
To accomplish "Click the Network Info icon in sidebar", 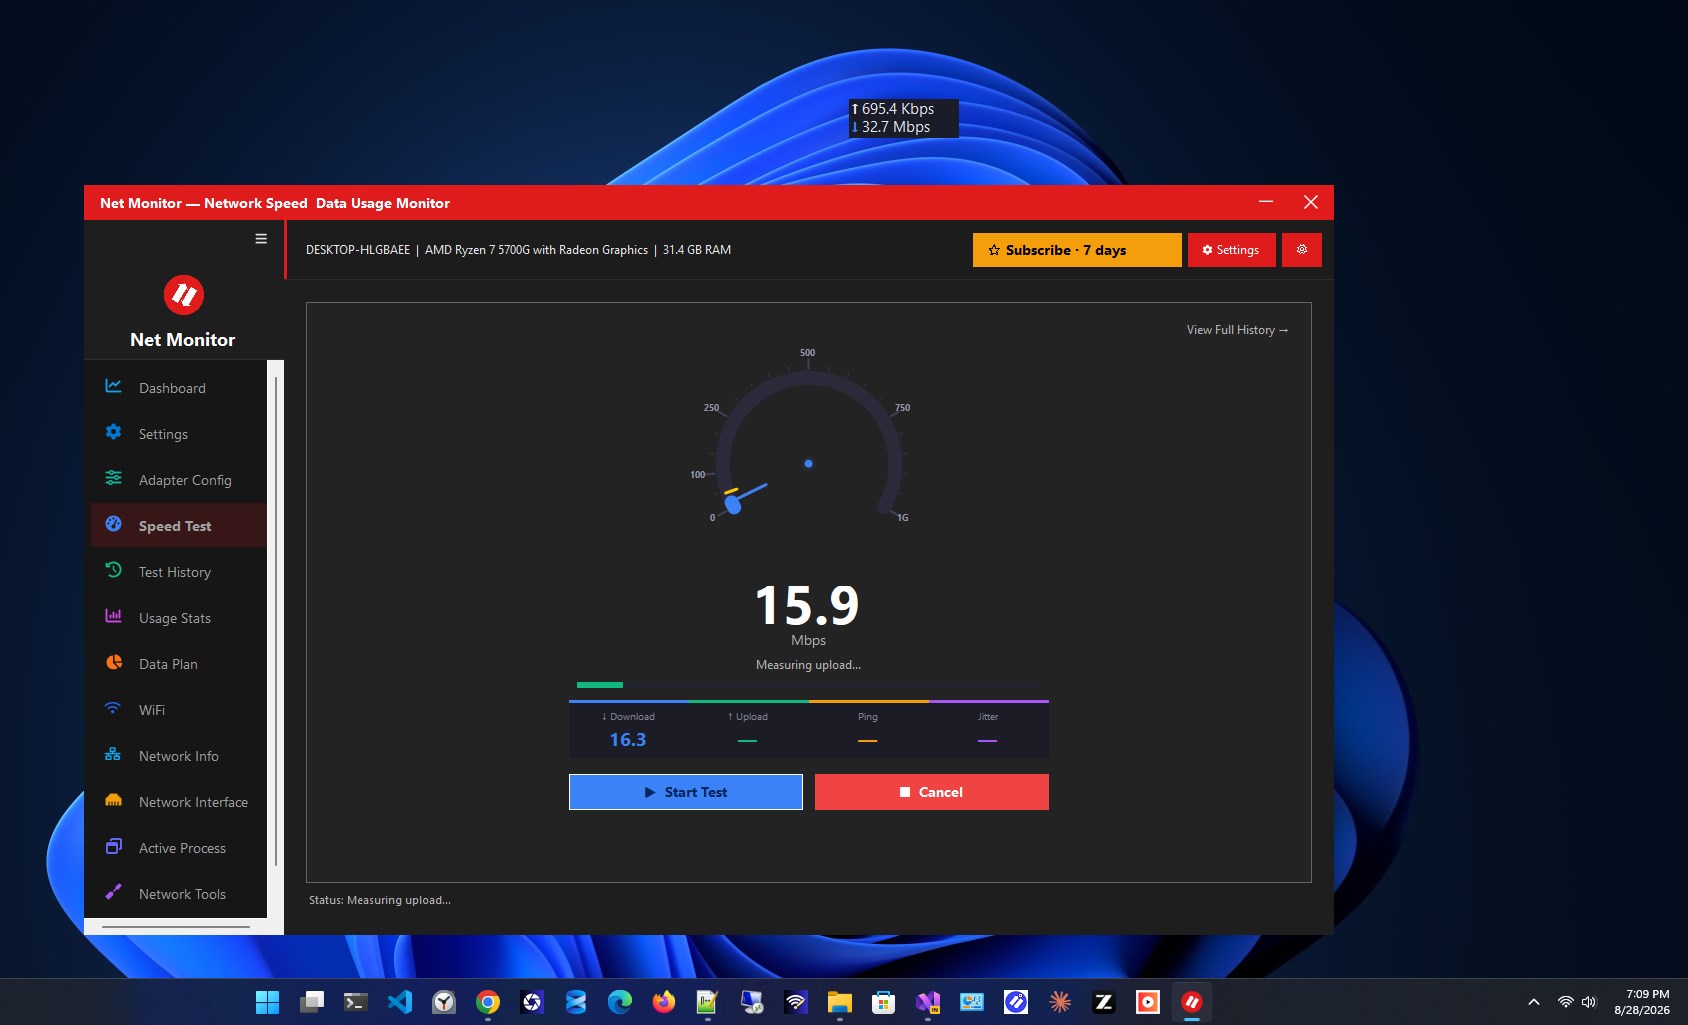I will click(x=114, y=754).
